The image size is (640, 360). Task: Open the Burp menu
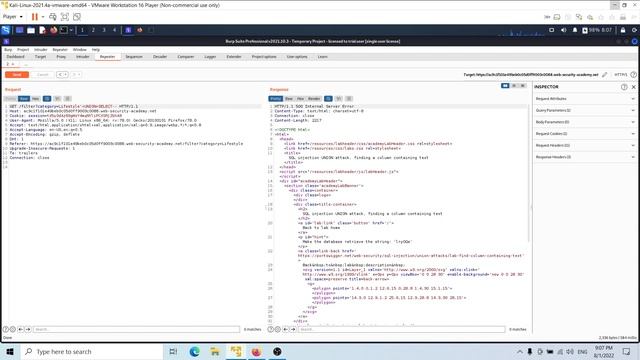pyautogui.click(x=8, y=49)
